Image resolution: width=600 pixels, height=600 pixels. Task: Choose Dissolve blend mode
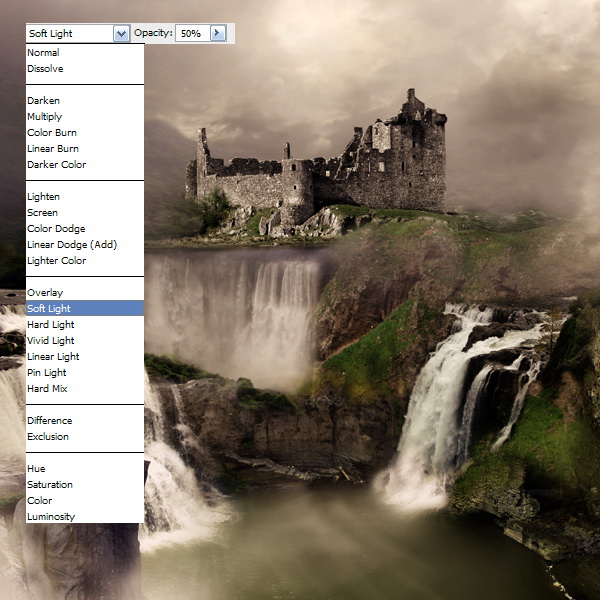45,69
